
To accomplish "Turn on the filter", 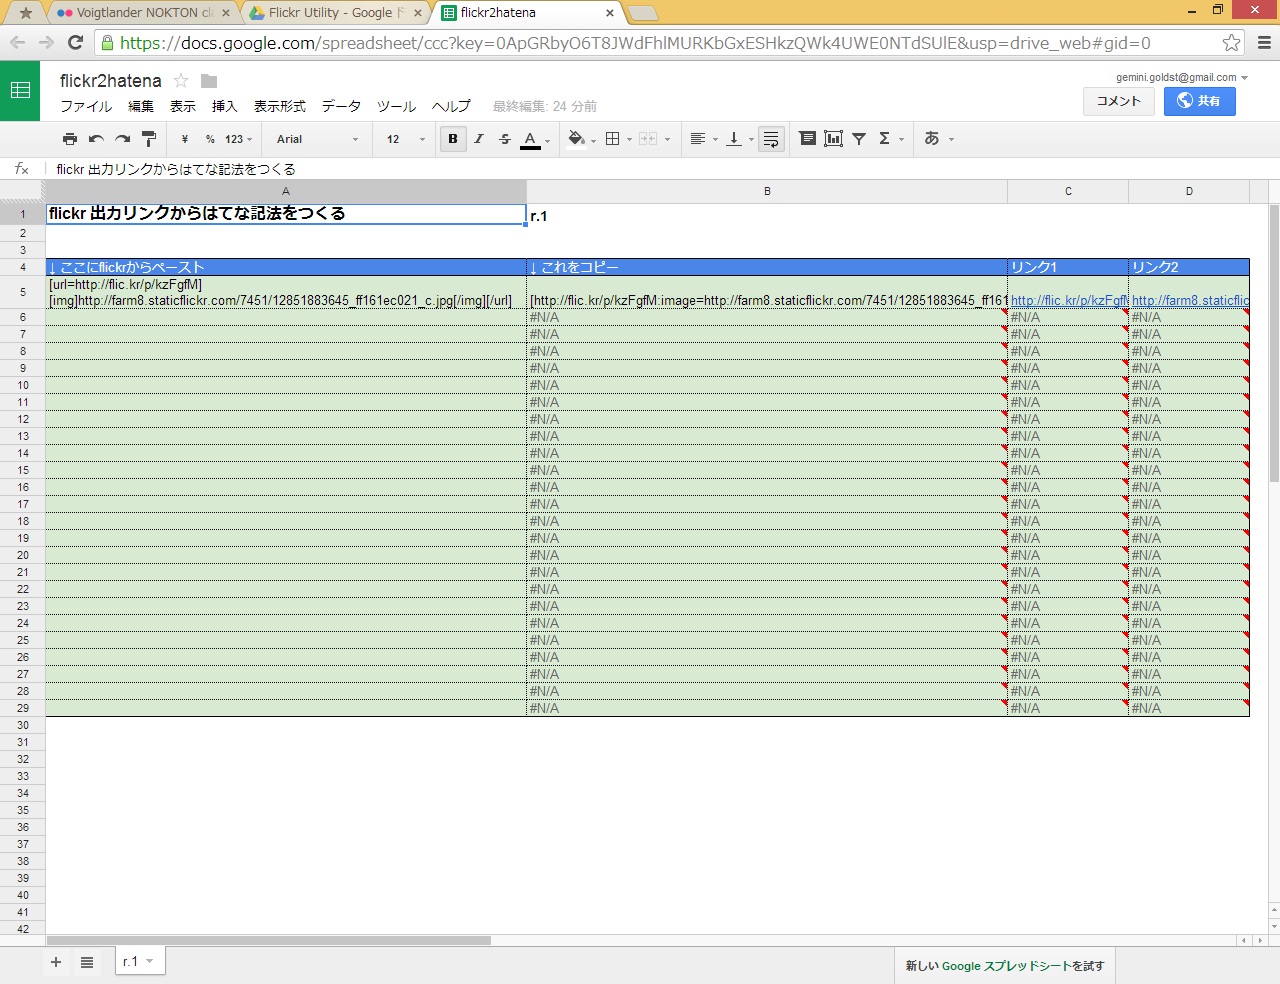I will pyautogui.click(x=859, y=139).
